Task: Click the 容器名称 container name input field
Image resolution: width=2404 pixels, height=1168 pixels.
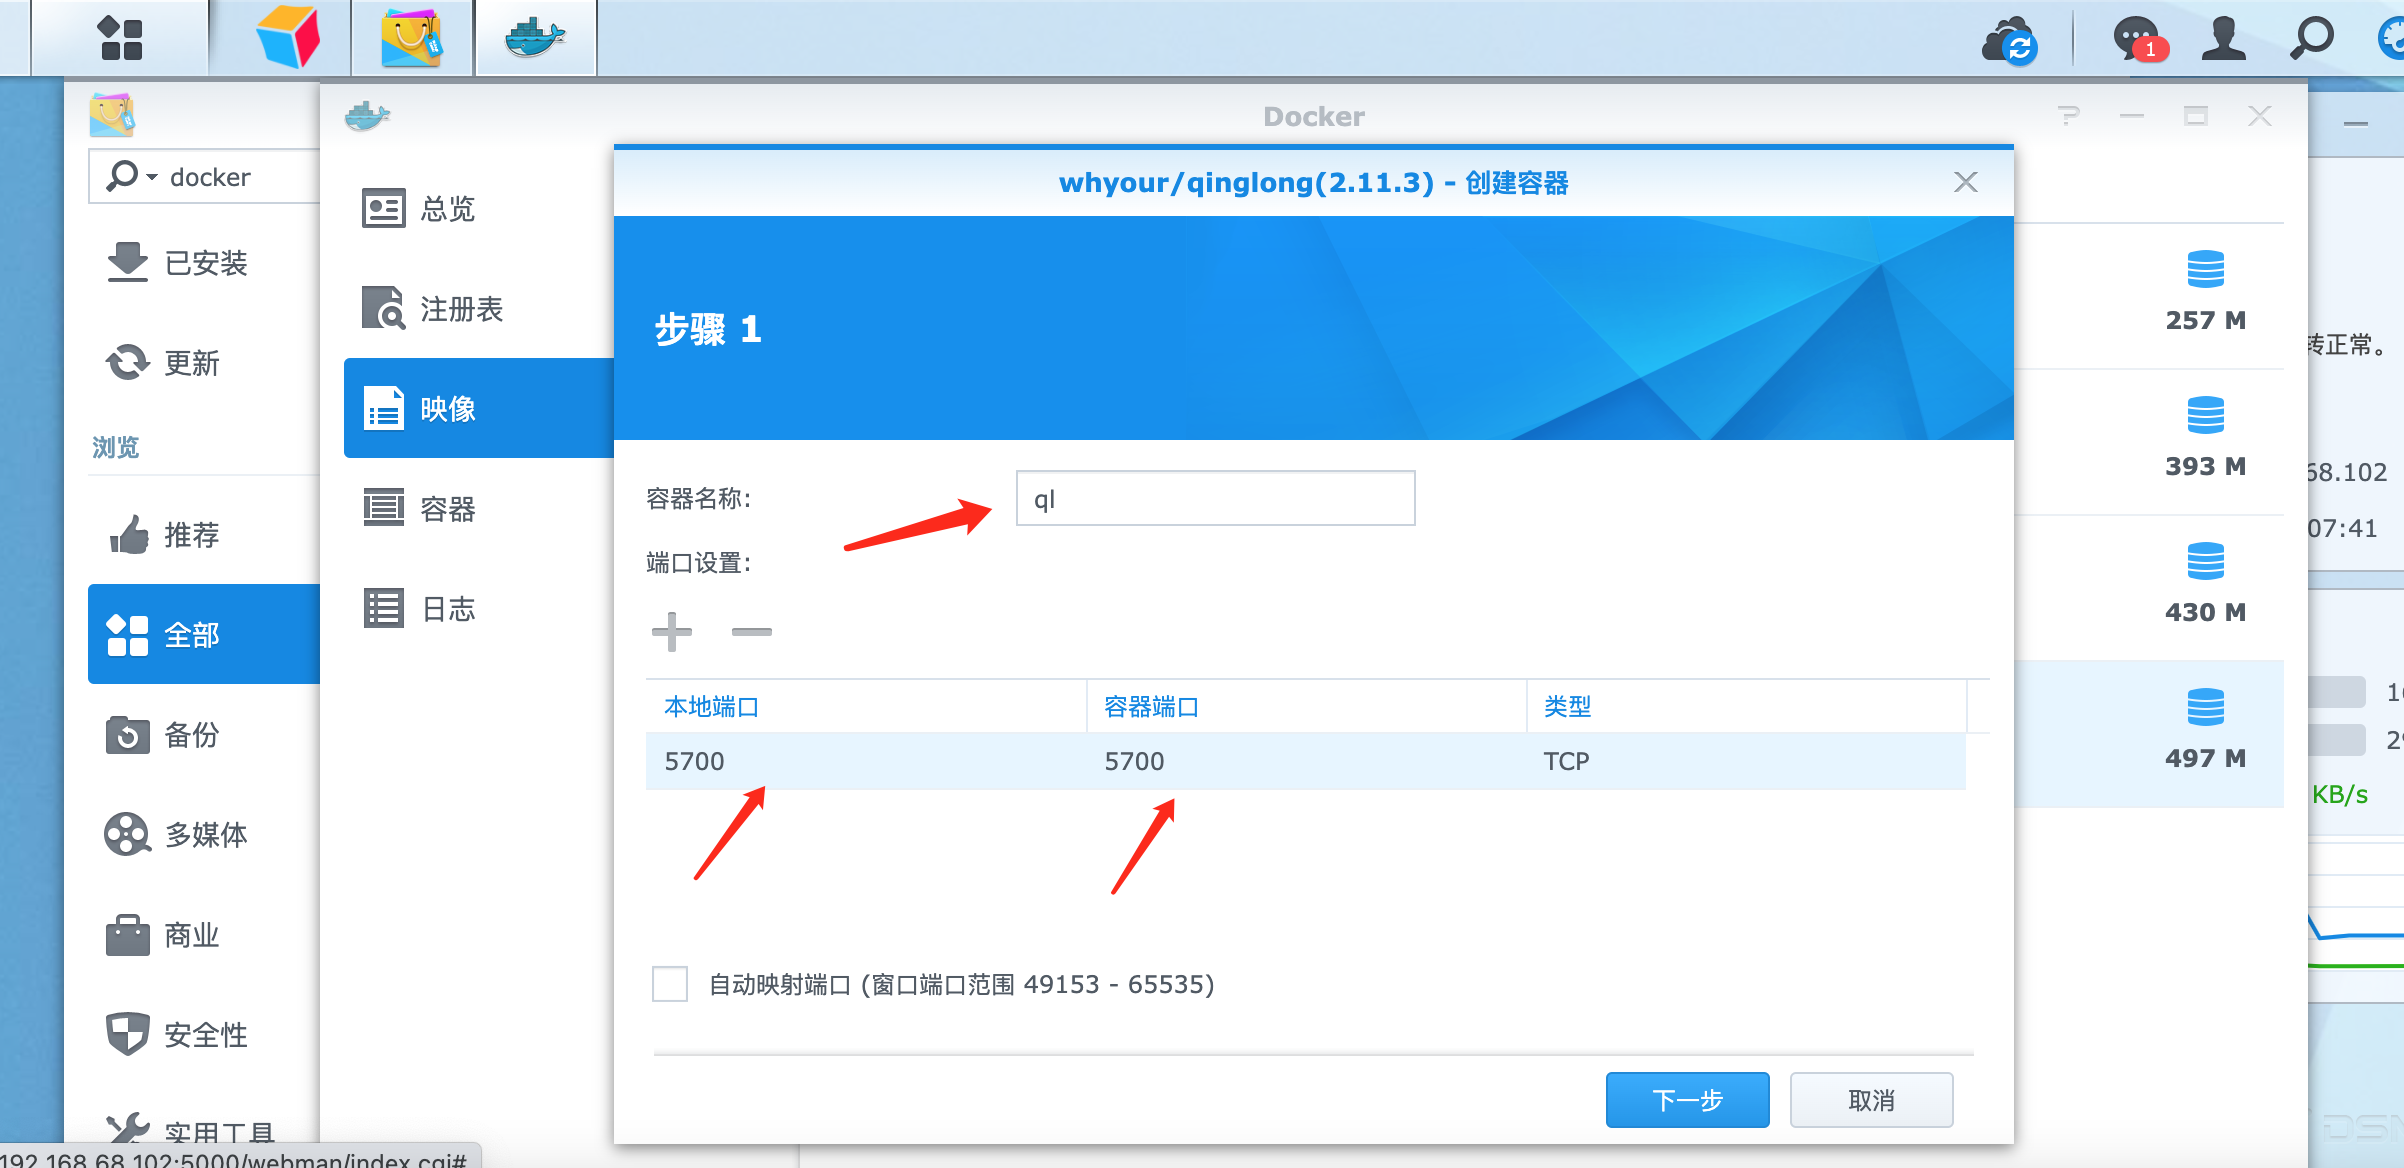Action: click(x=1215, y=498)
